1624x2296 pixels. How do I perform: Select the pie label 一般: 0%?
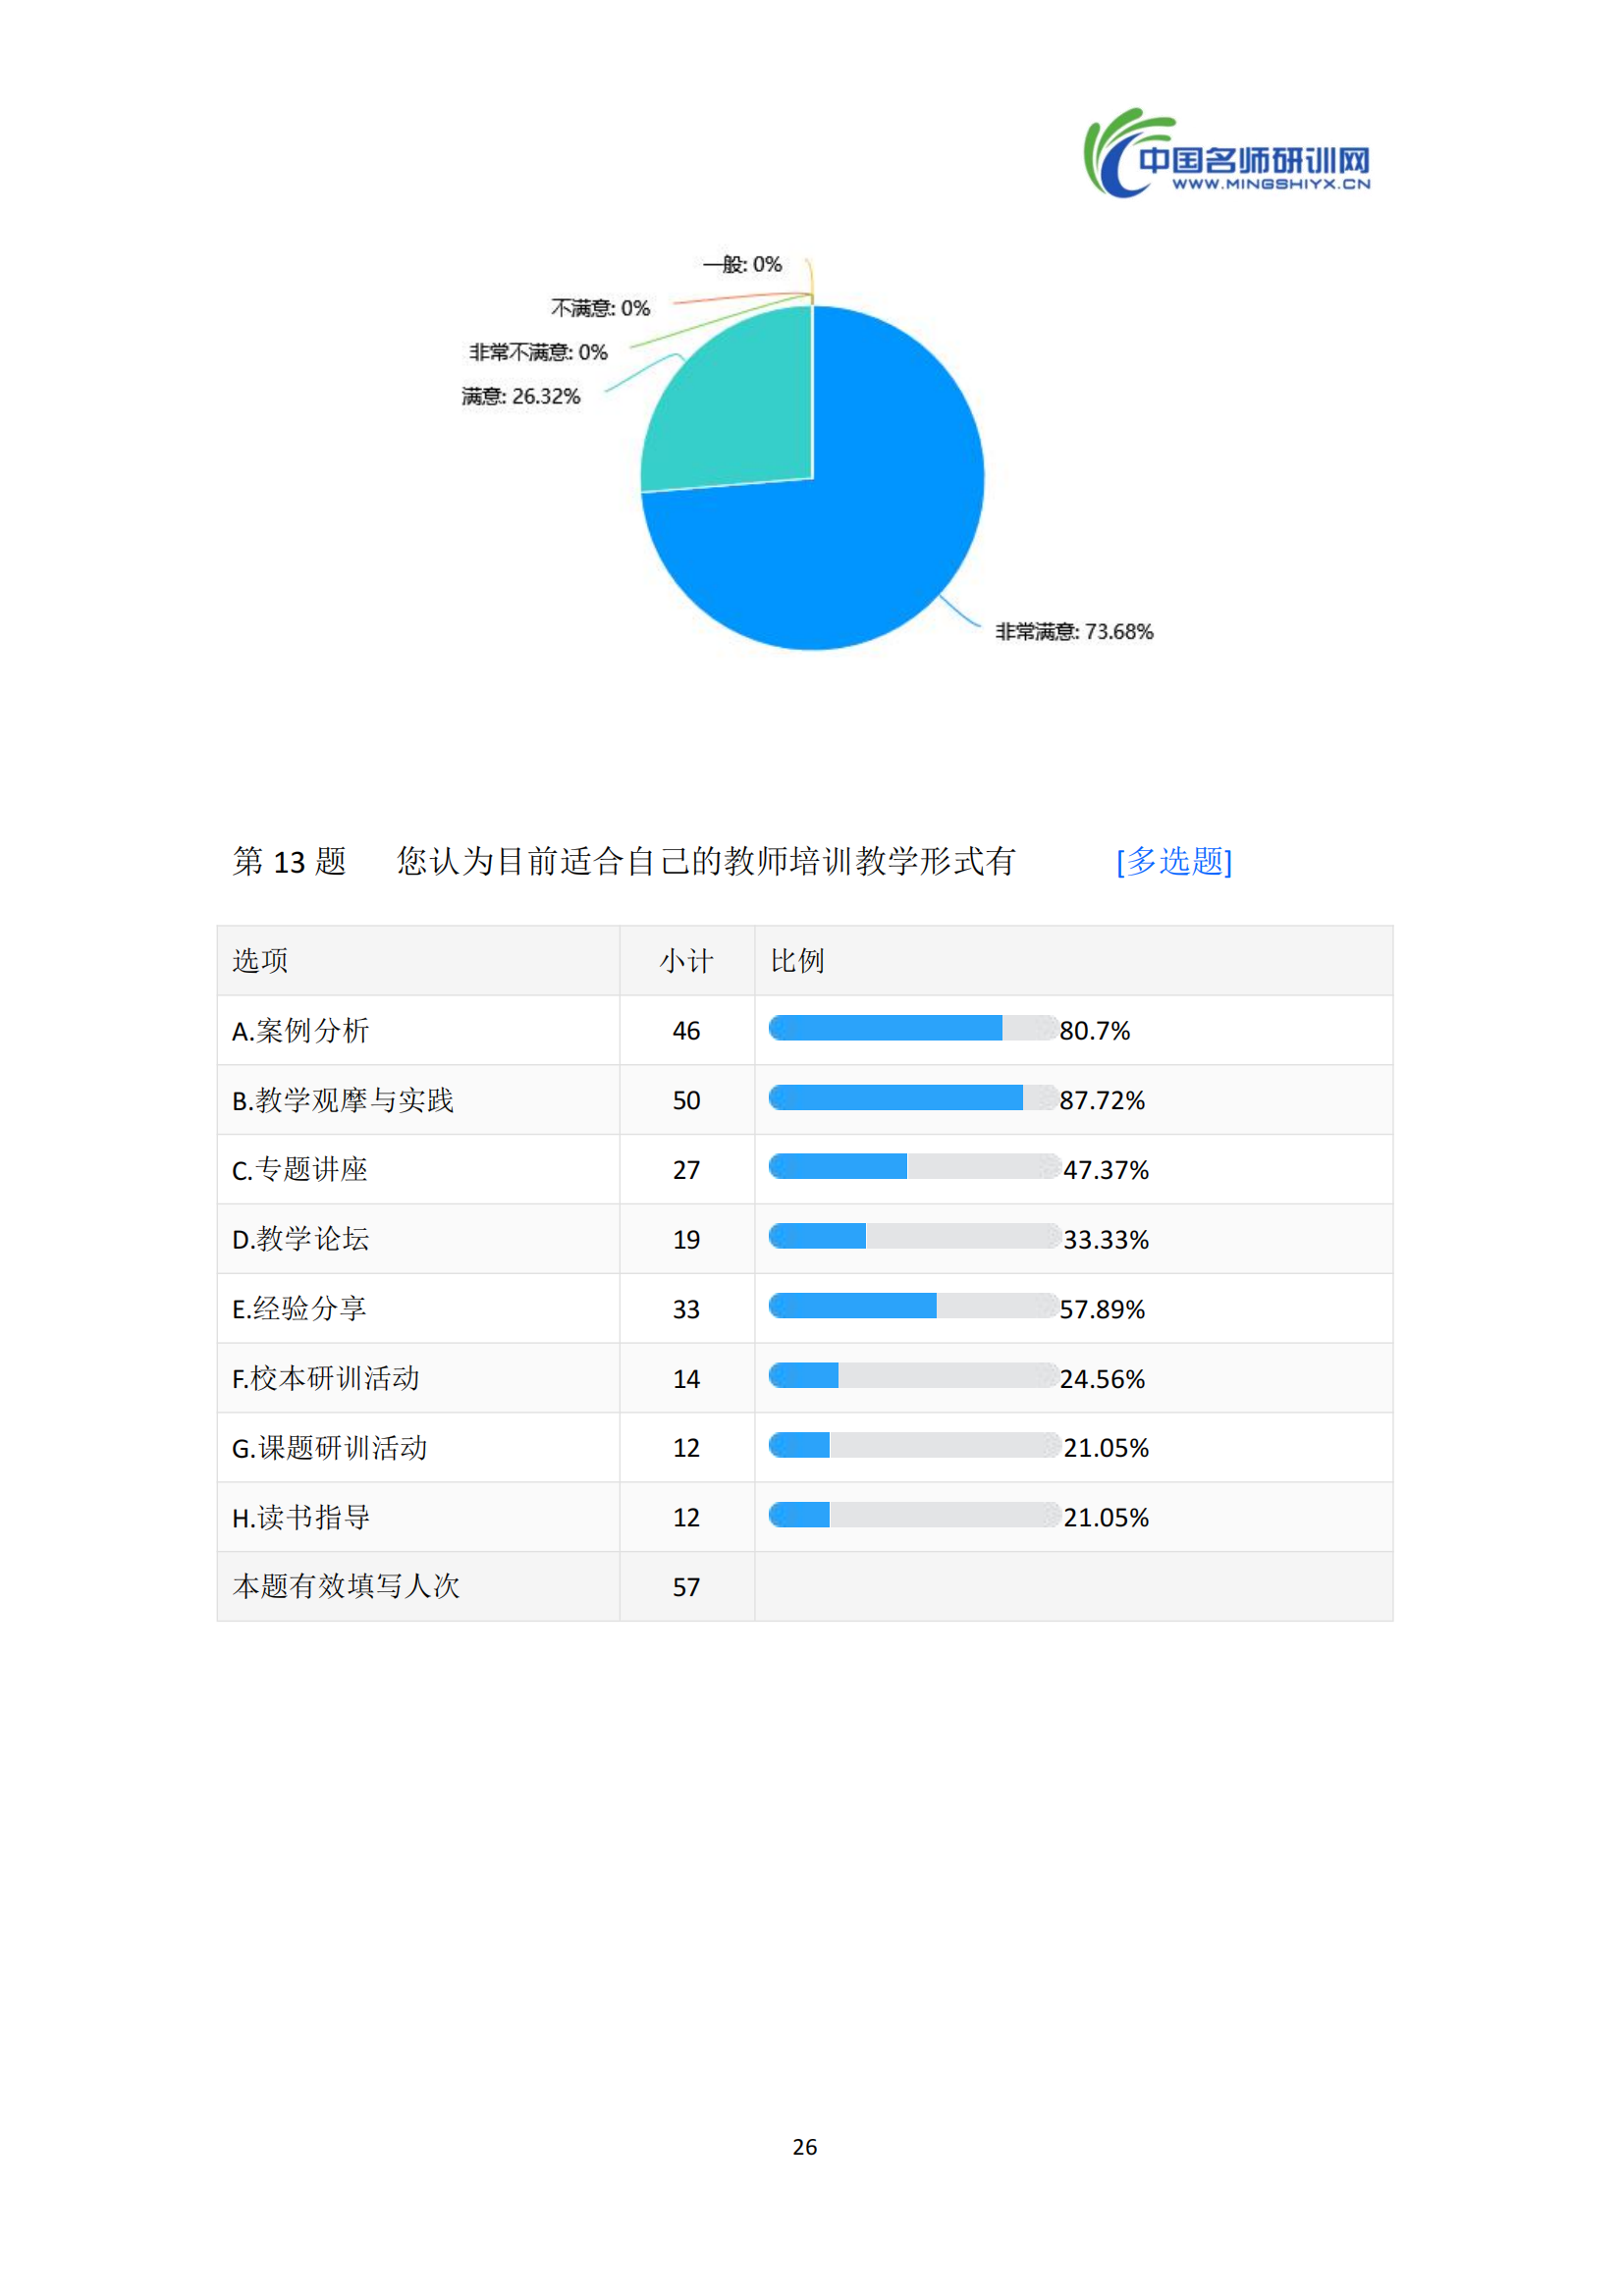point(742,264)
